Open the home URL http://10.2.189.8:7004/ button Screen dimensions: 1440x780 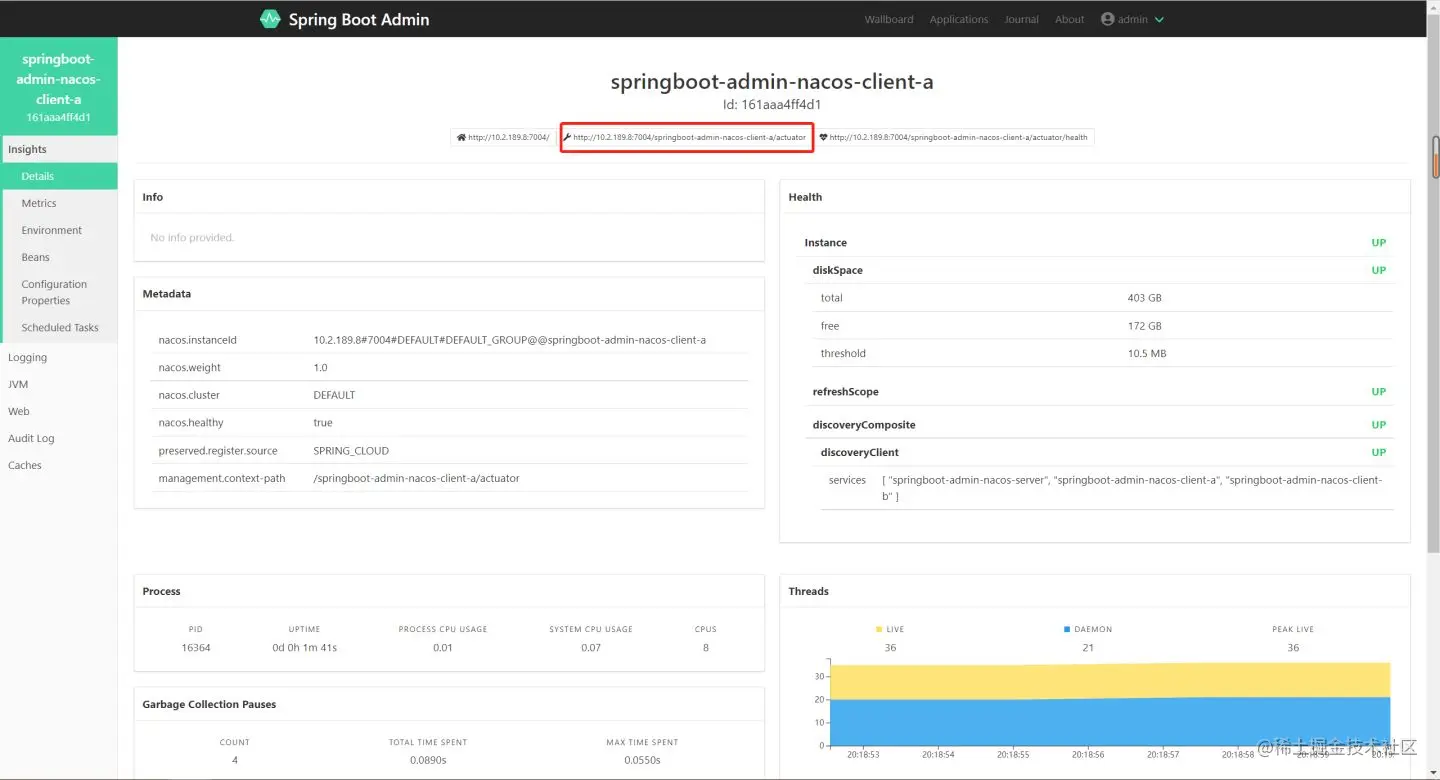(x=503, y=137)
